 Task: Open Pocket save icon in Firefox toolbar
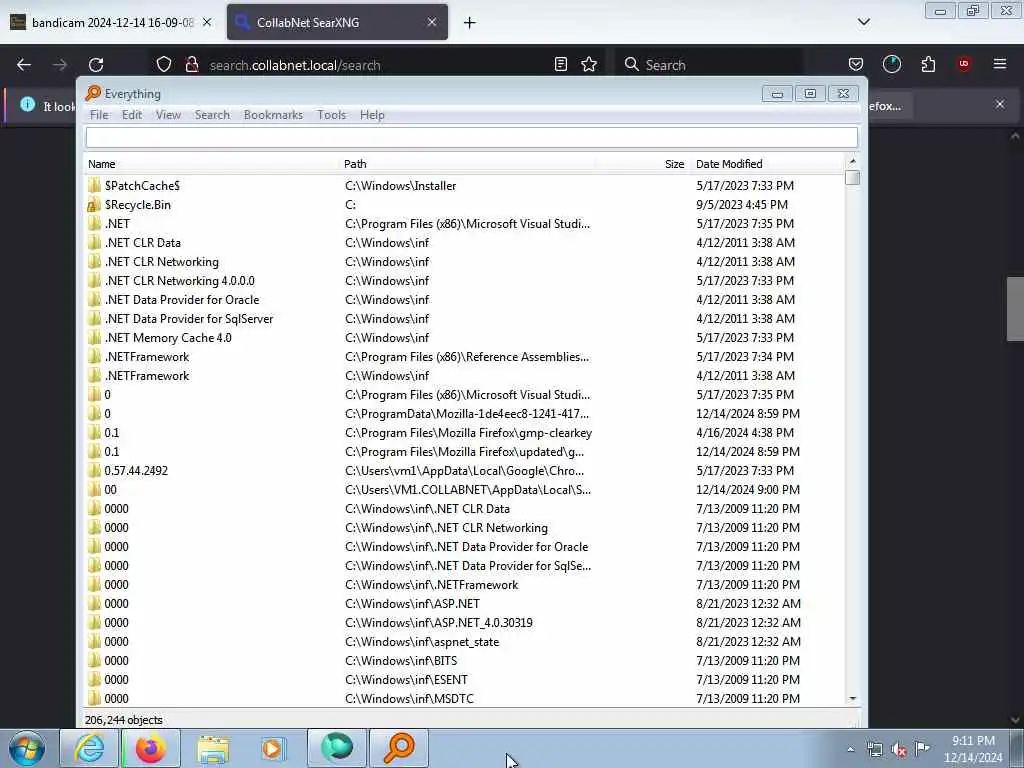pos(856,64)
